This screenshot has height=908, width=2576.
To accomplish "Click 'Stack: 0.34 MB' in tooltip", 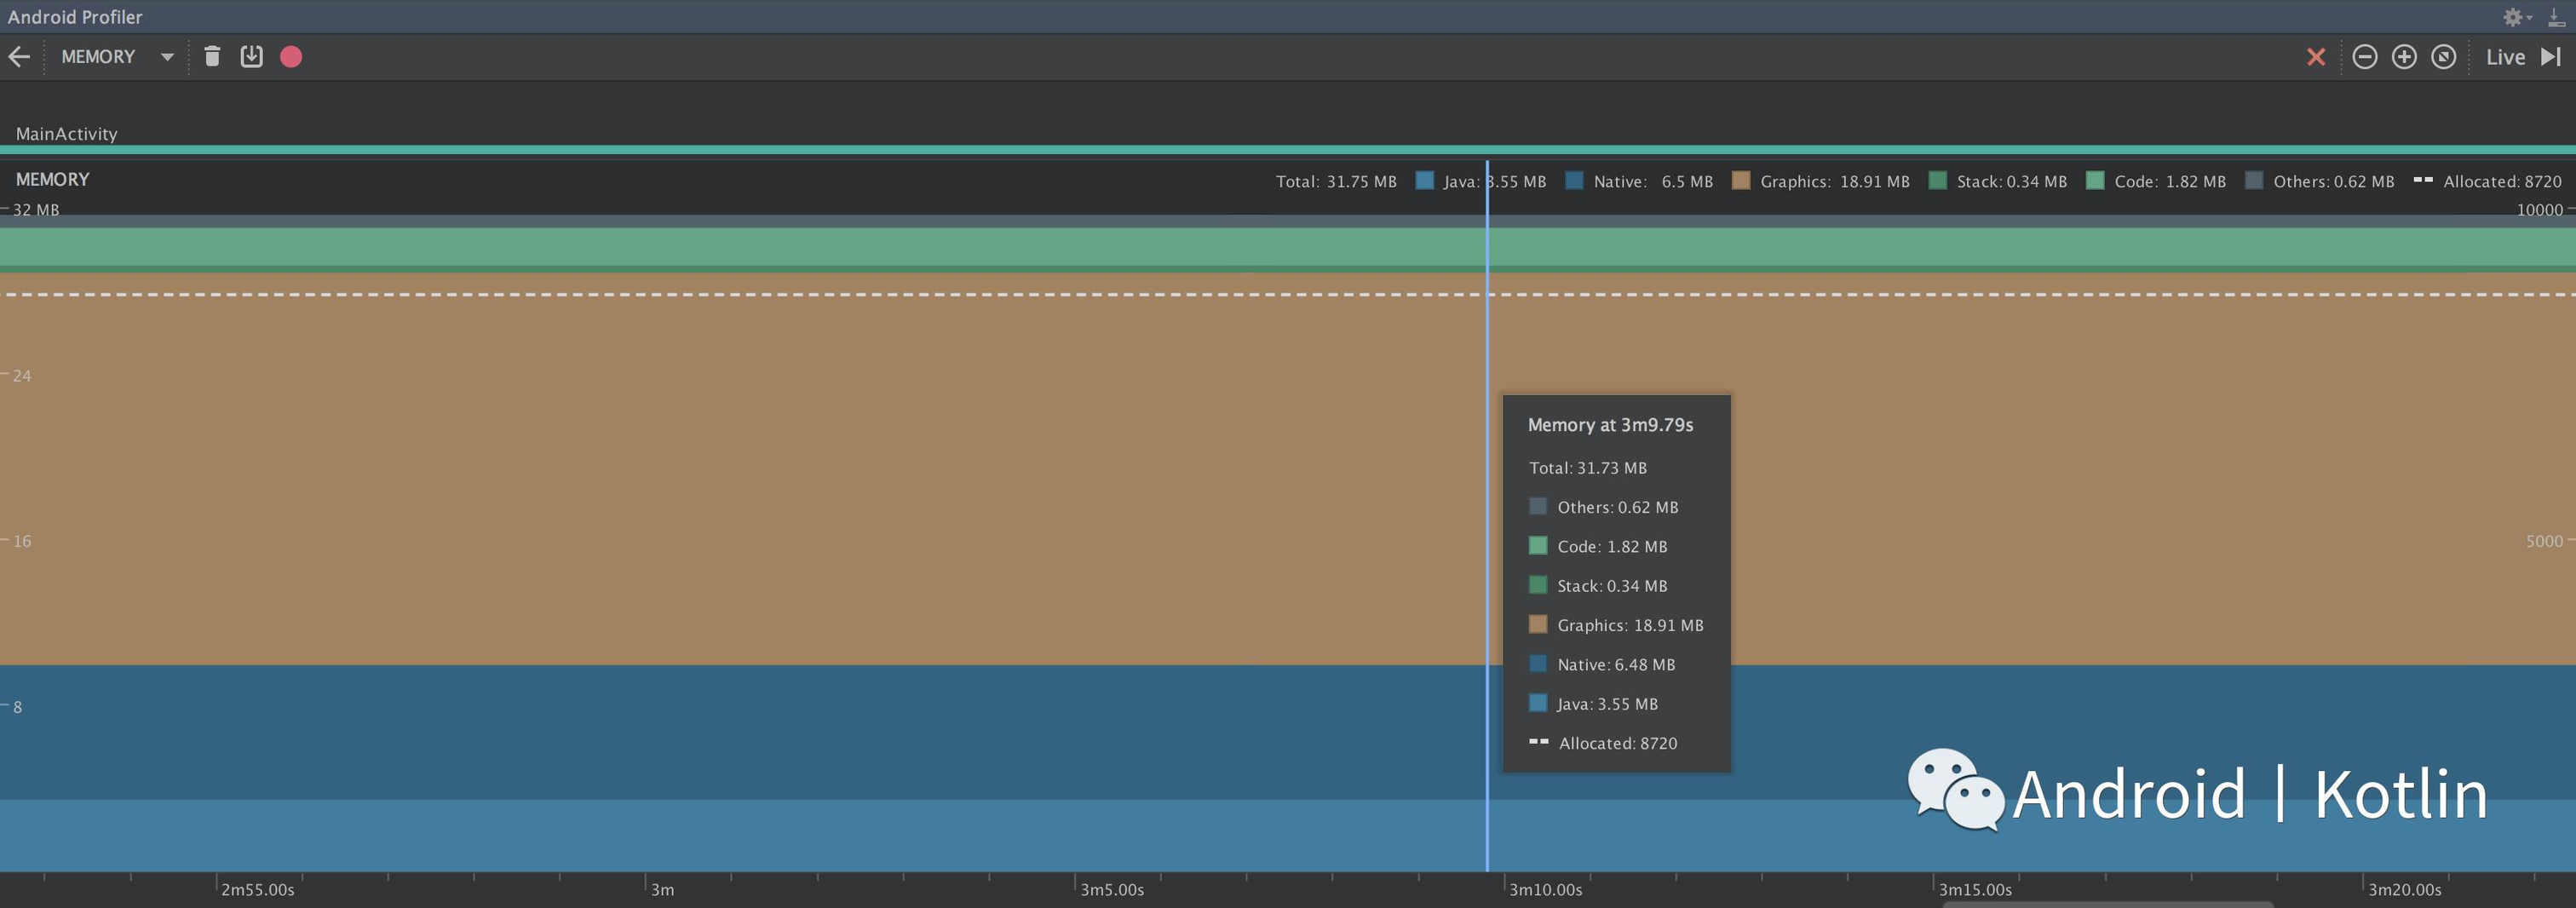I will coord(1612,586).
